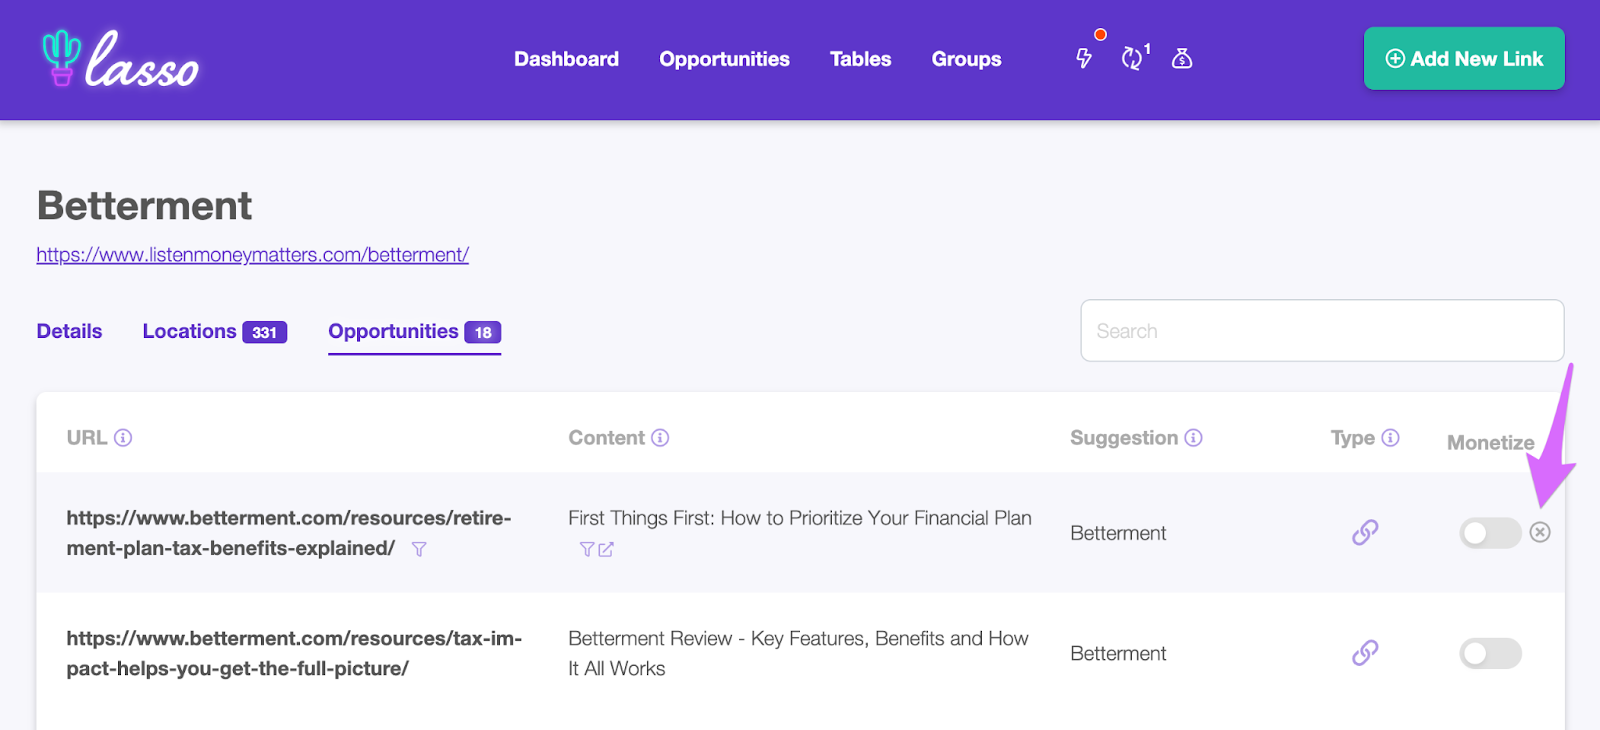Enable Monetize toggle for tax-impact row
The height and width of the screenshot is (730, 1600).
pyautogui.click(x=1490, y=654)
